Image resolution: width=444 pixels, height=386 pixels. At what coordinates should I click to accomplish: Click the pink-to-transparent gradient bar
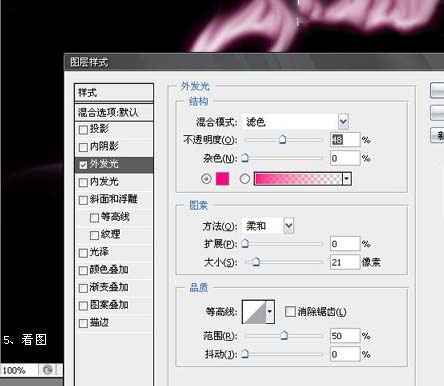point(298,179)
